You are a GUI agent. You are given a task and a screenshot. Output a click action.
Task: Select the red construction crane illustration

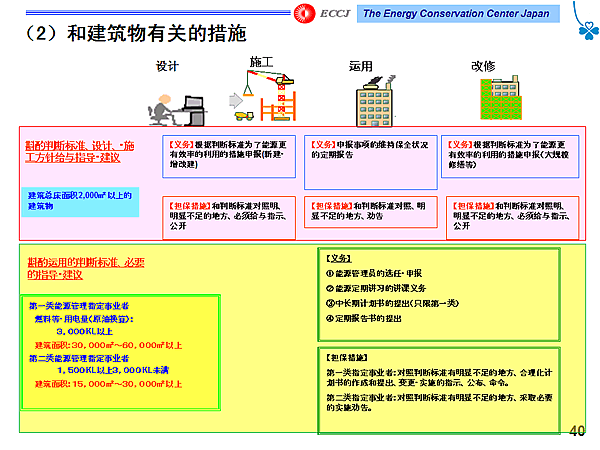(x=271, y=96)
